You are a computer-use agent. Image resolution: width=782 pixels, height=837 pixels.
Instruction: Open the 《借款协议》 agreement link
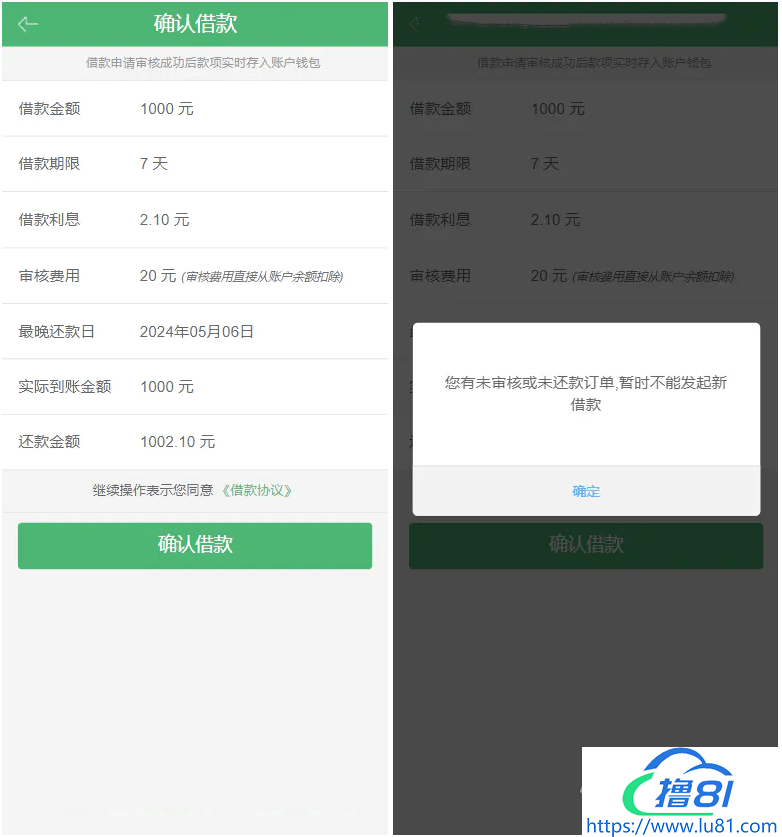[x=257, y=491]
